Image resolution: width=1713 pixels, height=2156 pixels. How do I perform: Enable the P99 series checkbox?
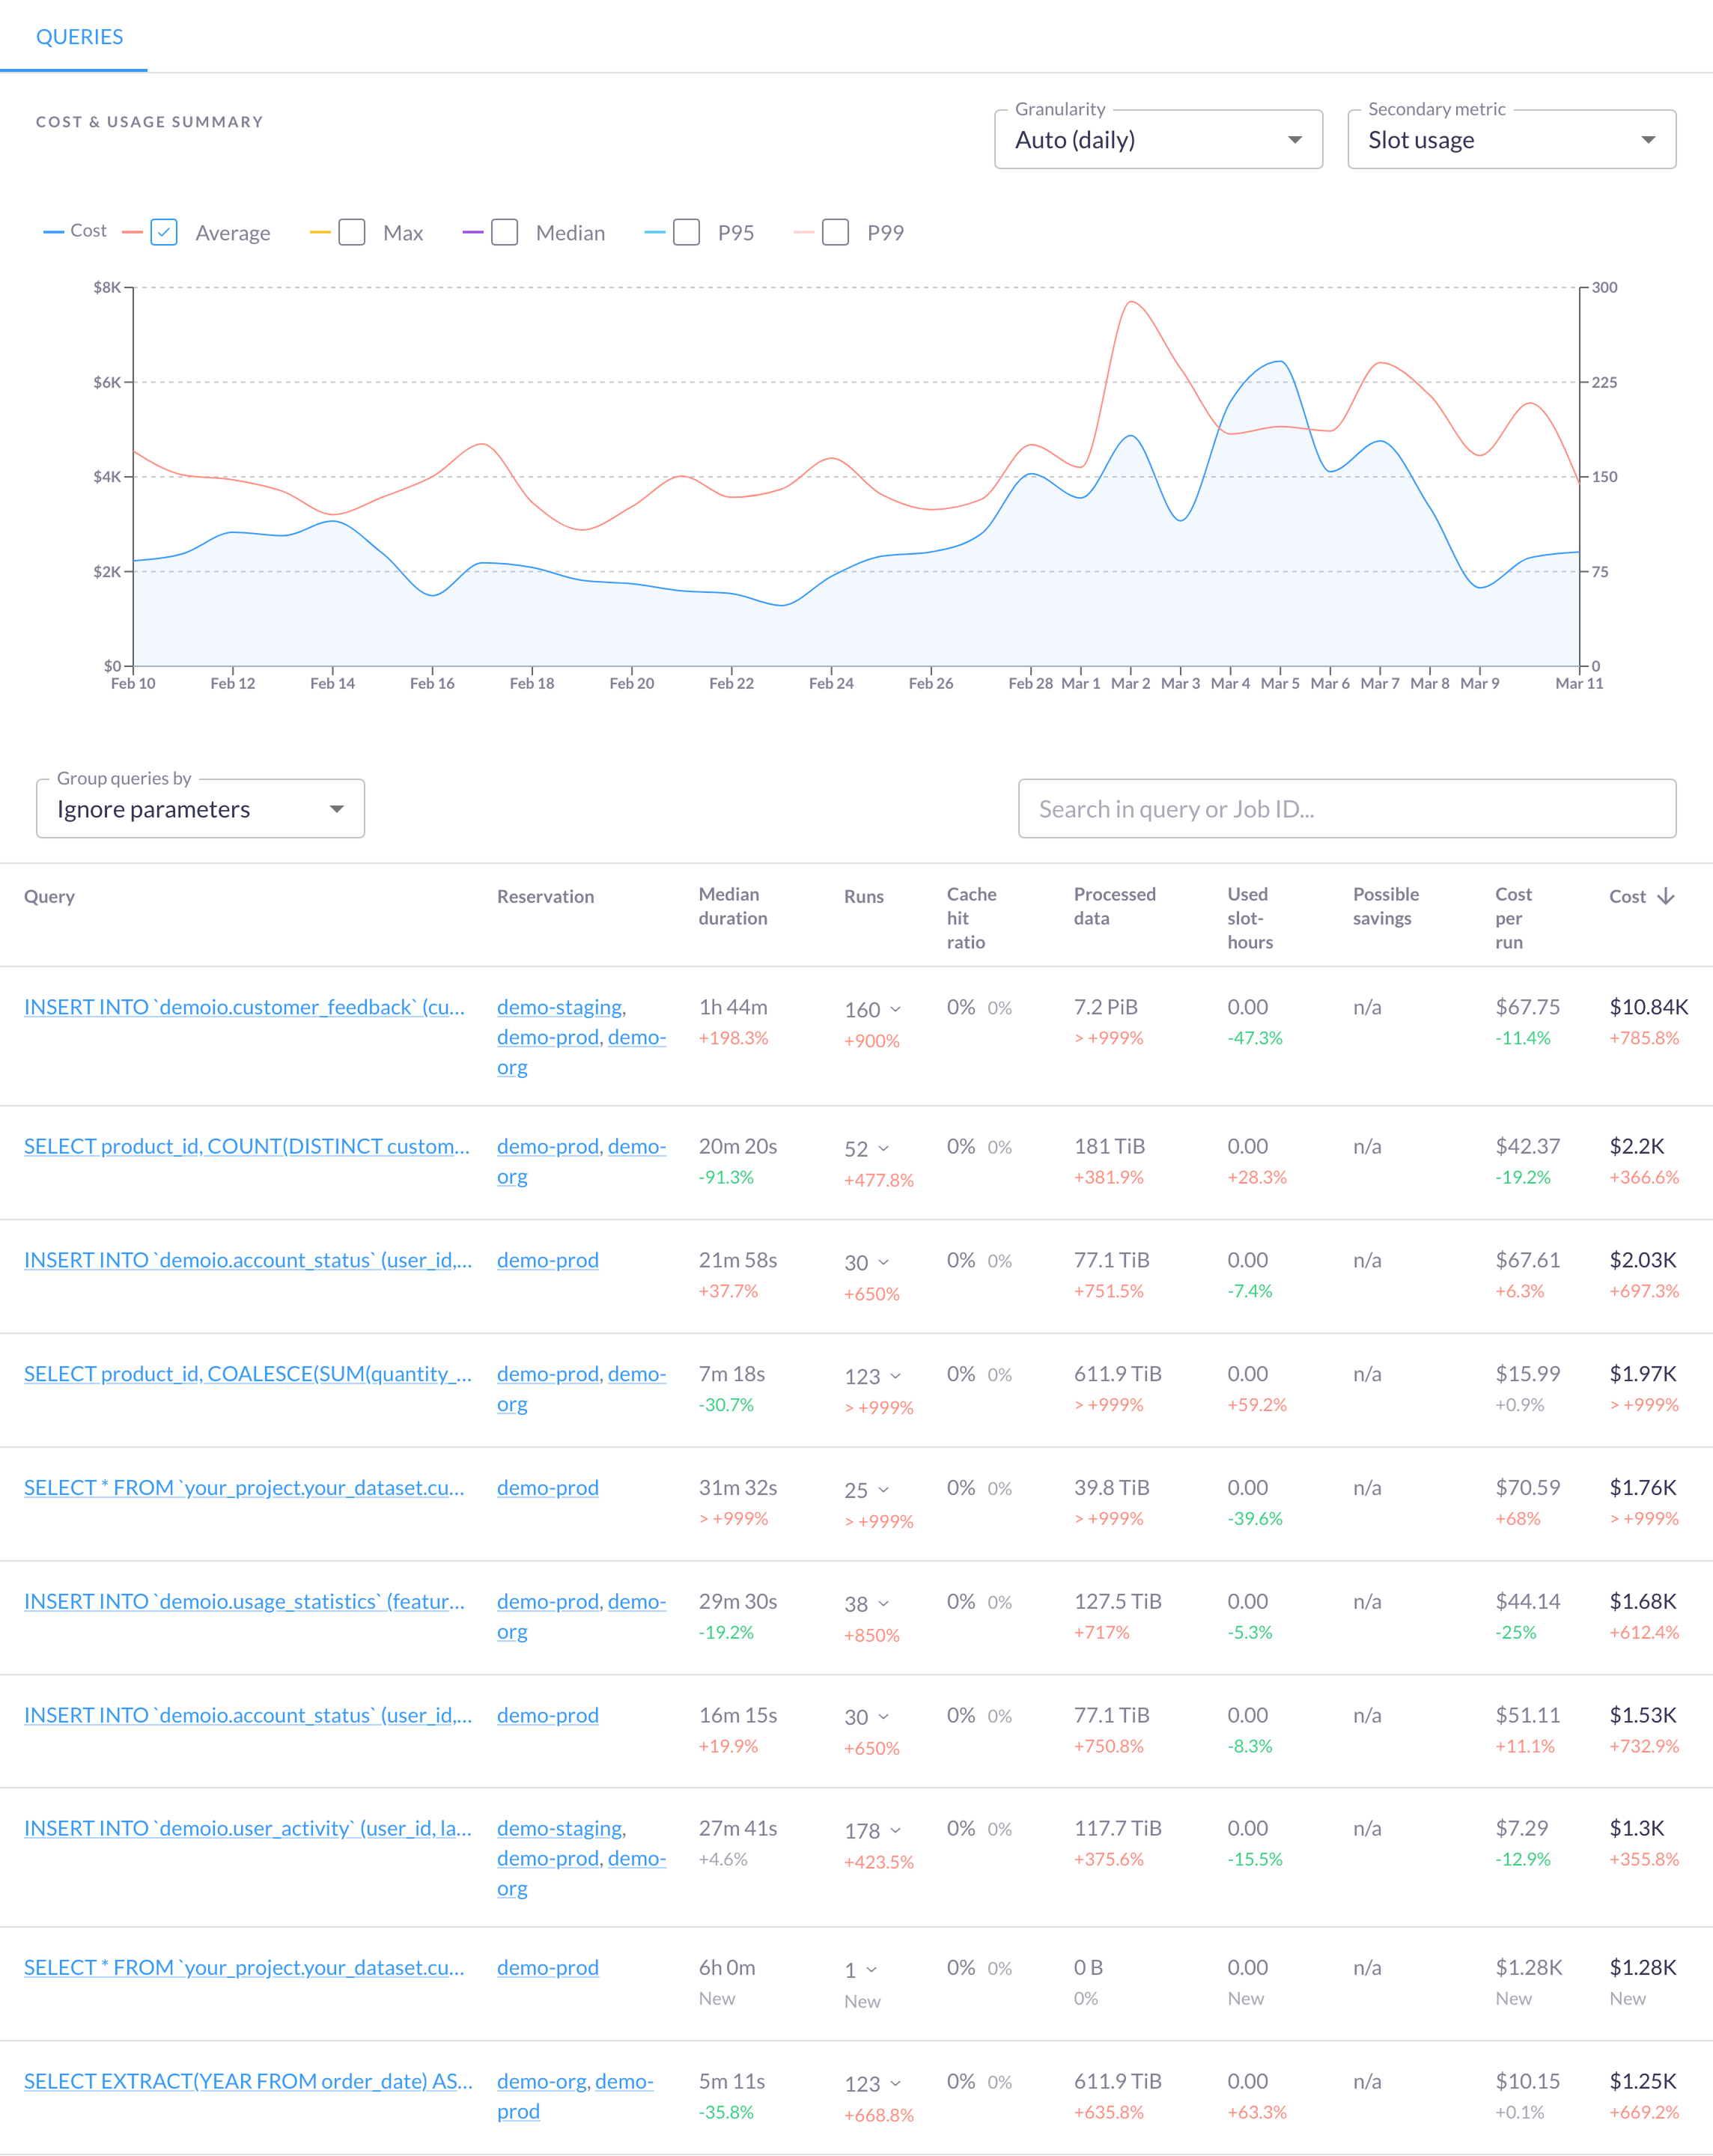[x=836, y=232]
